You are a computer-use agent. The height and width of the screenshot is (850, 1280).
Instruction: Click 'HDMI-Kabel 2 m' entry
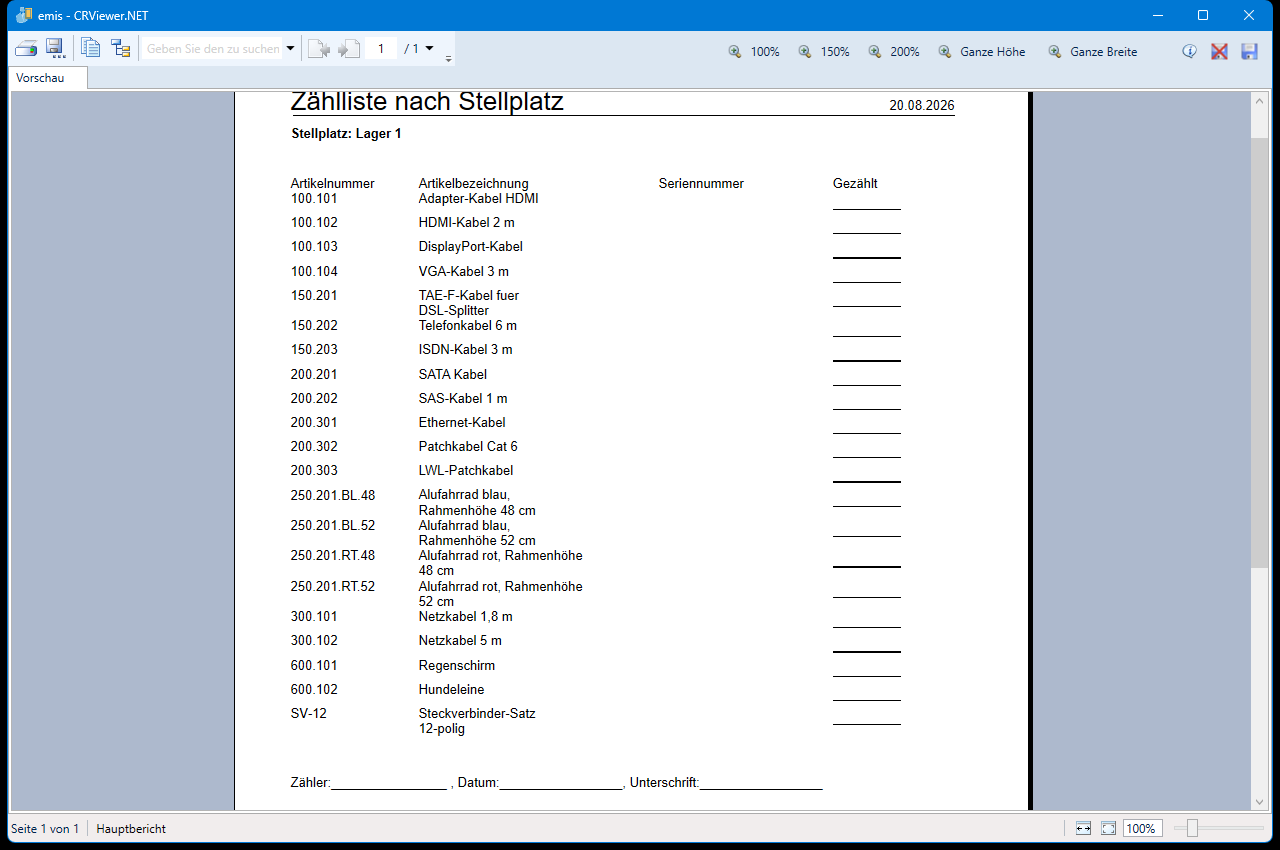point(467,222)
